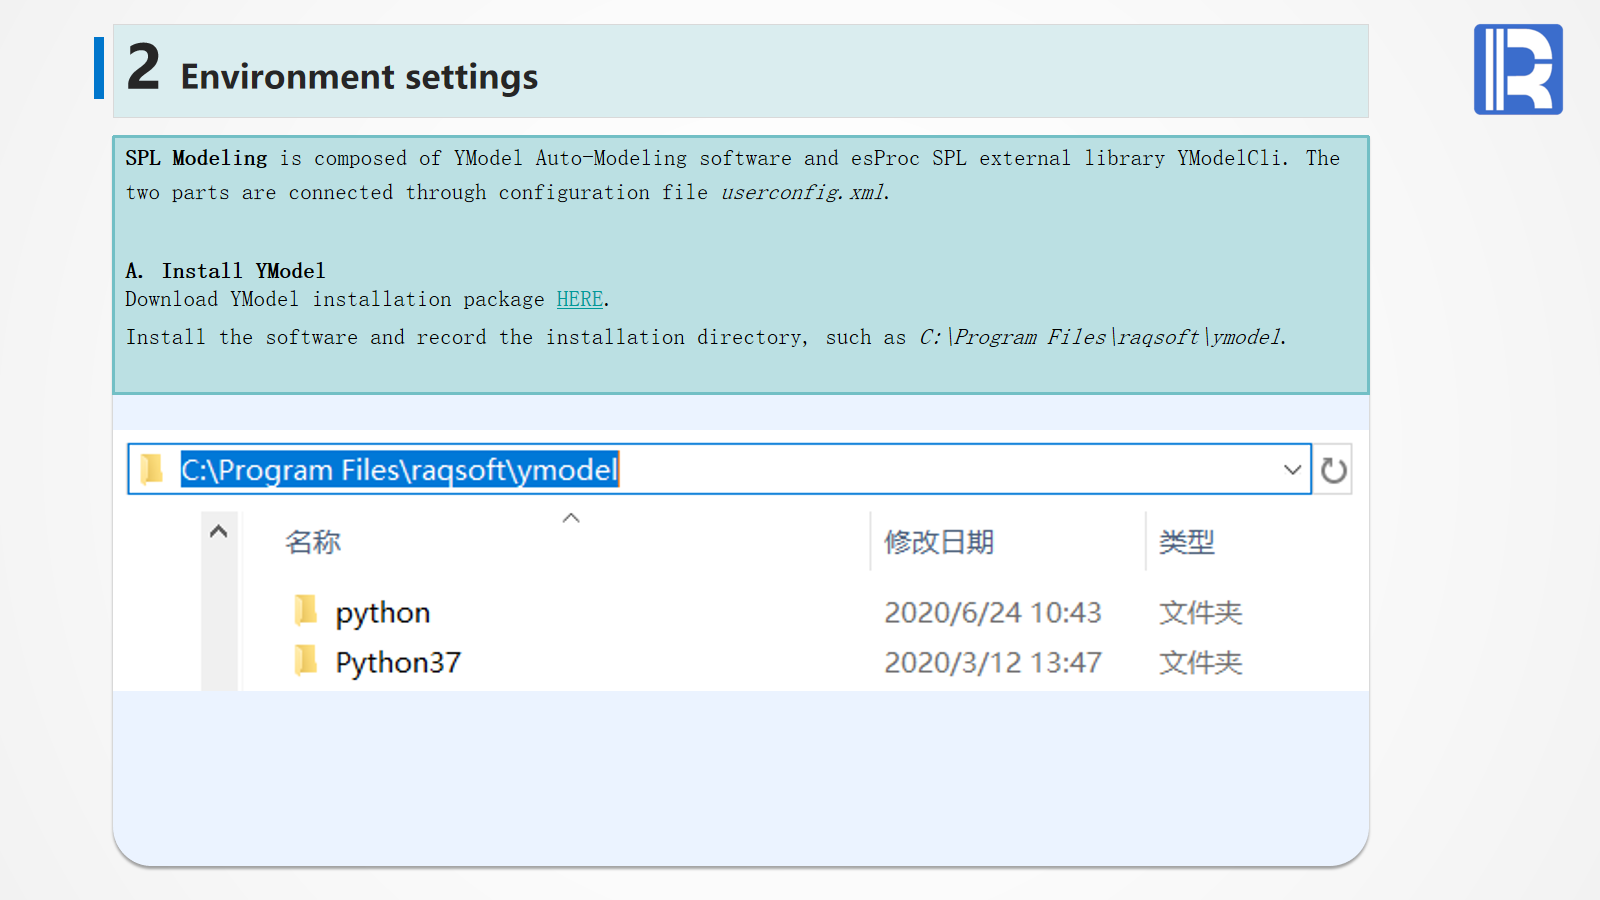Screen dimensions: 1600x900
Task: Select the python folder name
Action: point(383,613)
